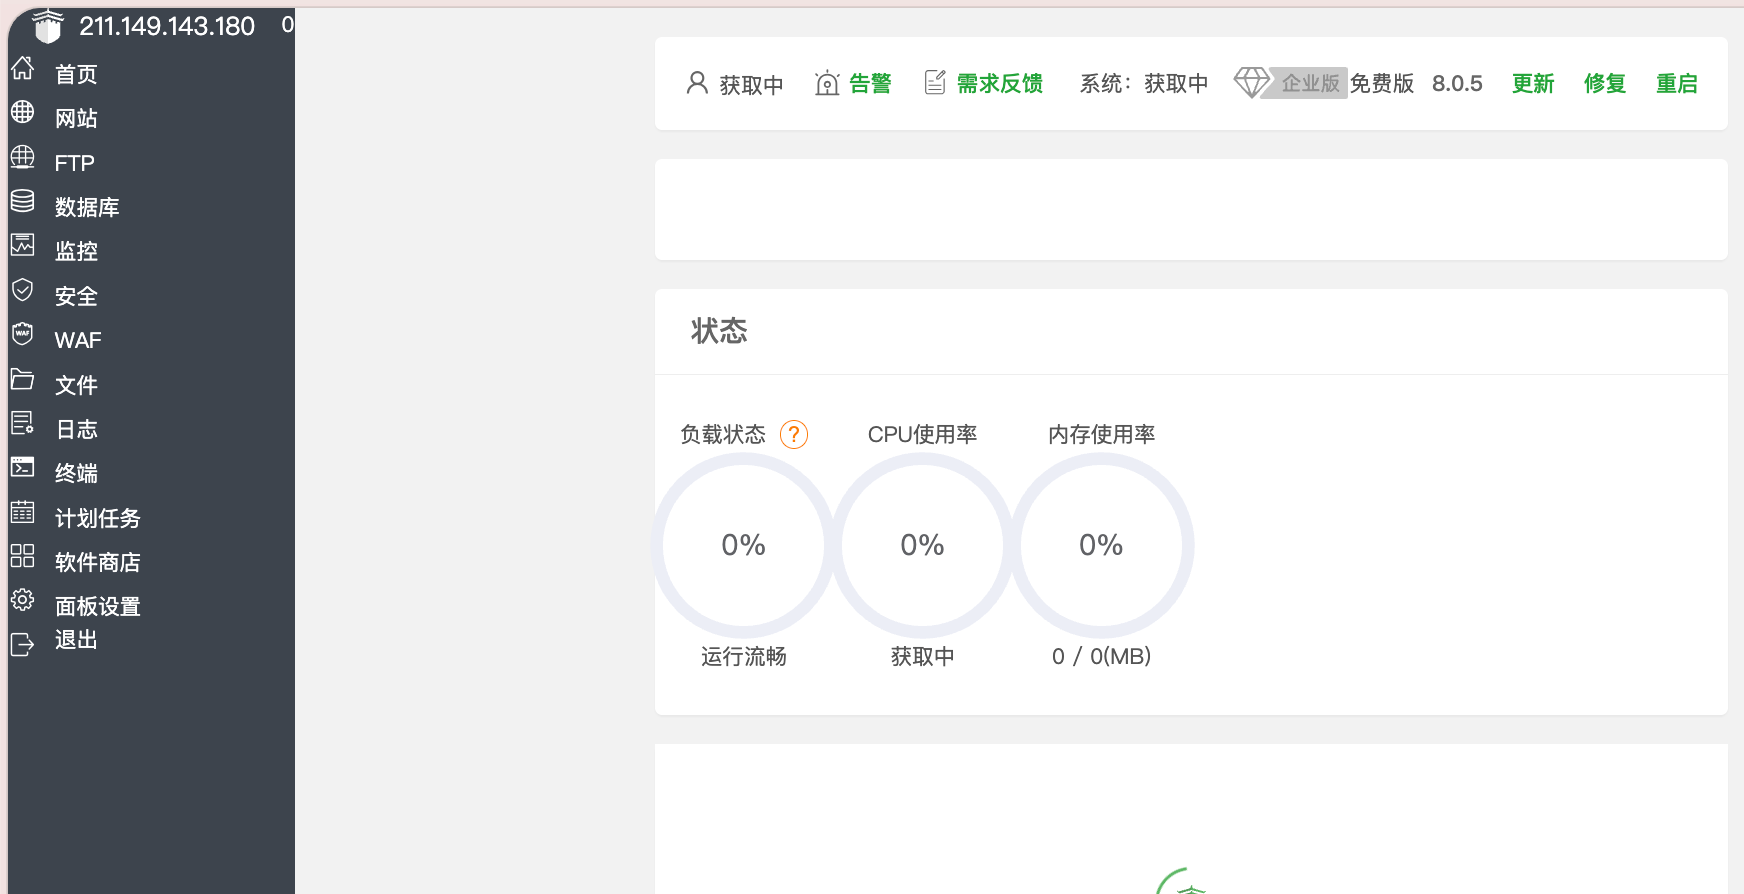This screenshot has height=894, width=1744.
Task: Click version number 8.0.5
Action: 1457,84
